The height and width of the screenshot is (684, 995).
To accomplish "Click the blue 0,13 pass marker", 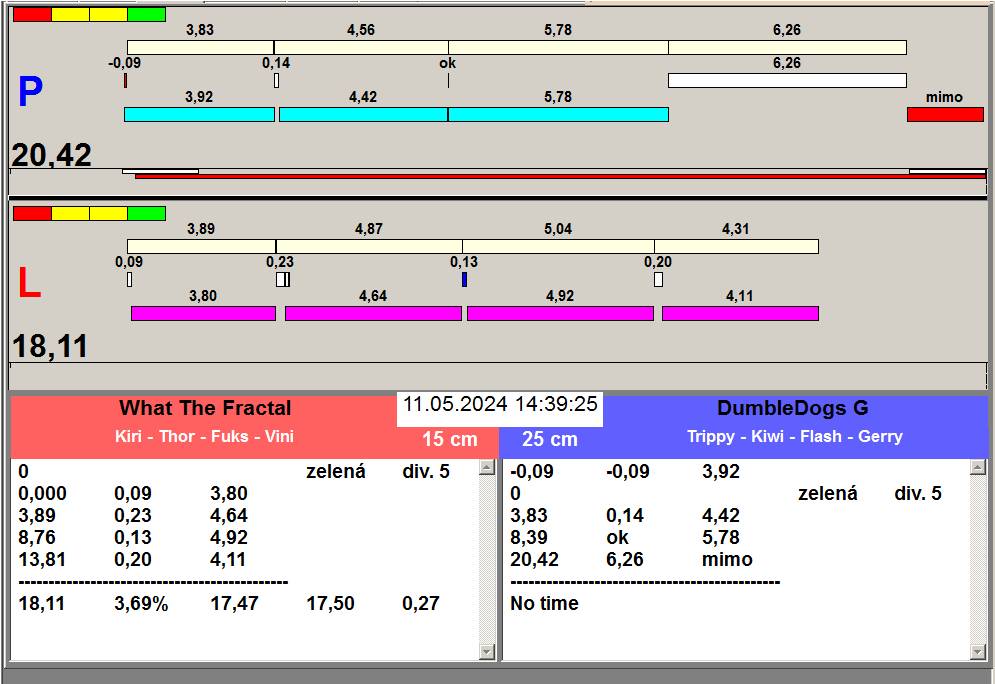I will click(x=464, y=280).
